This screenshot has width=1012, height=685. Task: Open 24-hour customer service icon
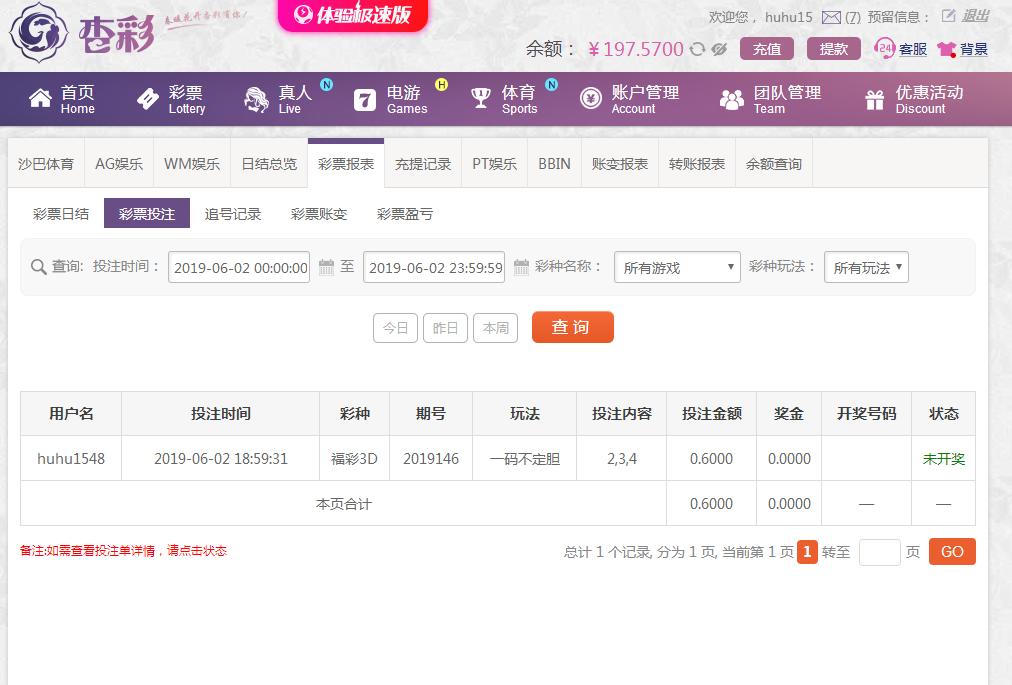point(884,48)
